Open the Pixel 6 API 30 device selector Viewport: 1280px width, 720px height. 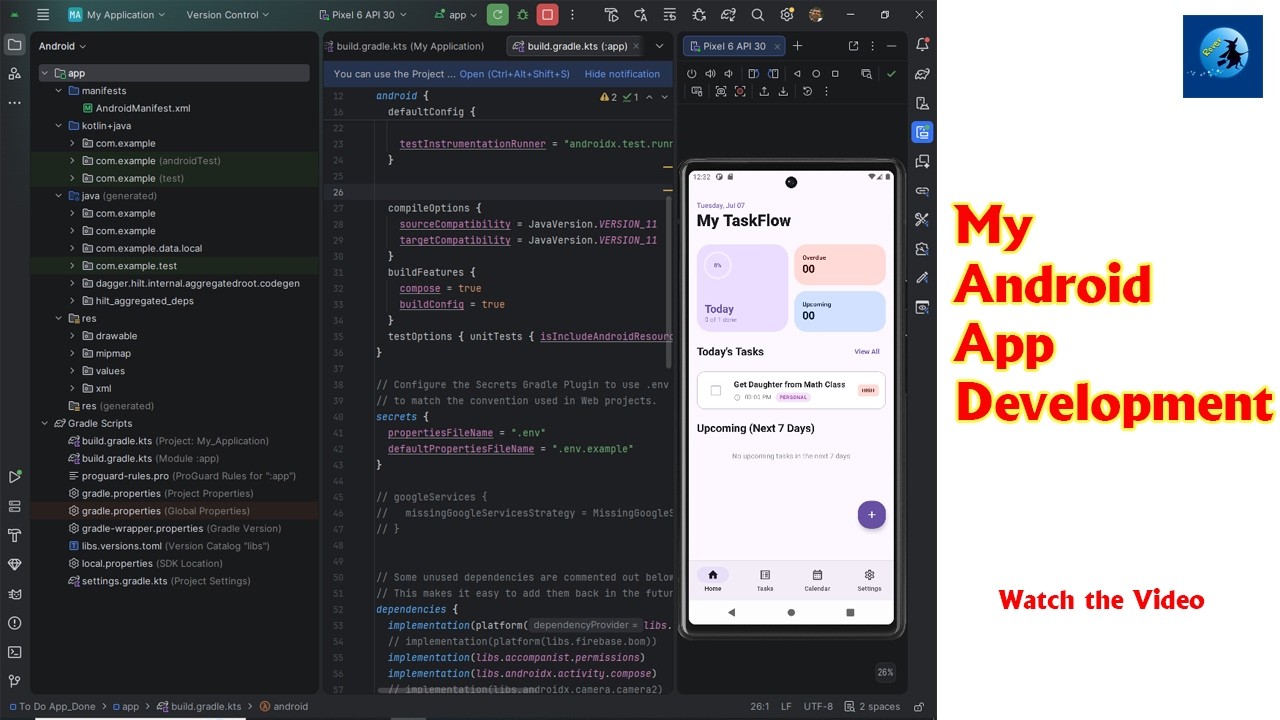(364, 15)
